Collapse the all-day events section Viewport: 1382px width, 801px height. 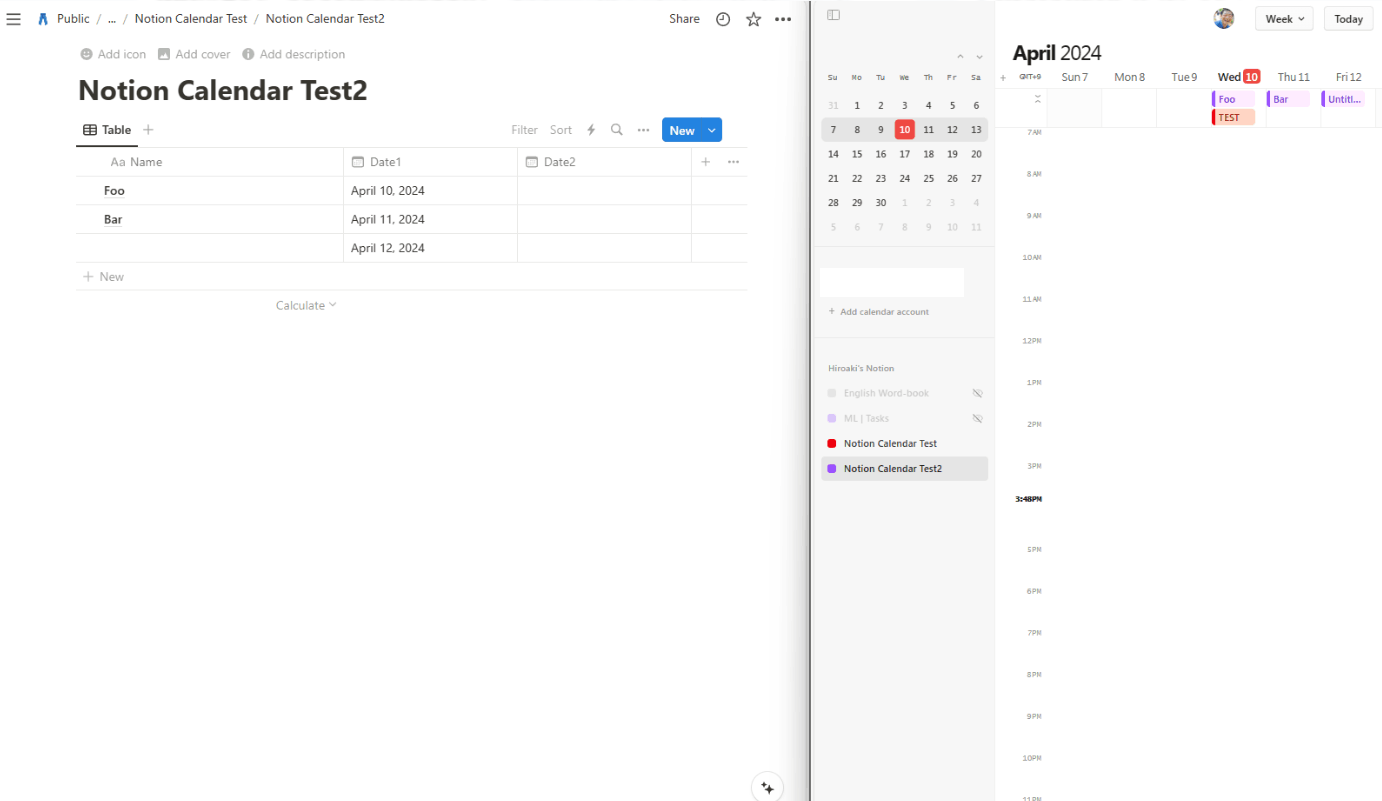tap(1037, 98)
